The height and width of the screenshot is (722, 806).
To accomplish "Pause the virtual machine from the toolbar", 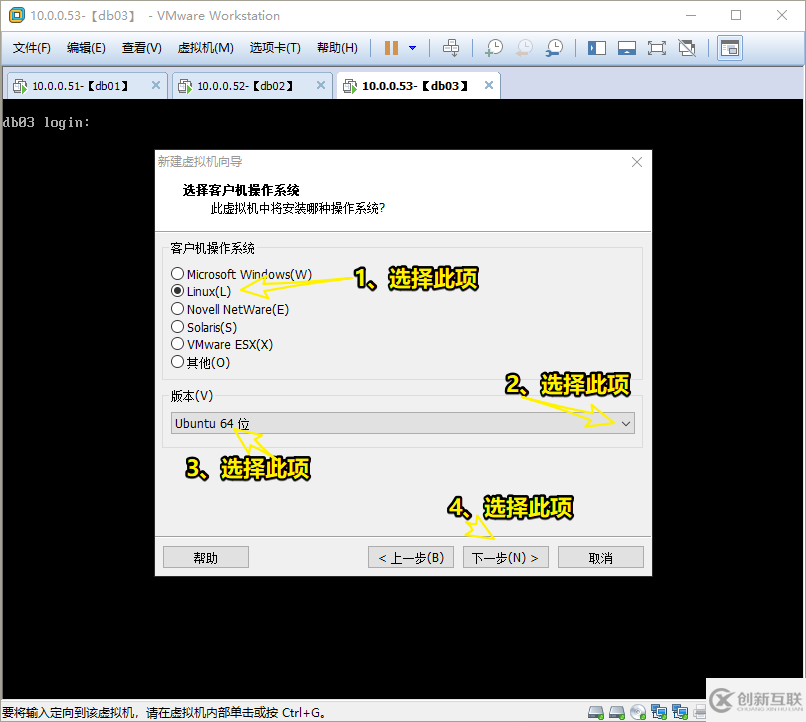I will 391,48.
